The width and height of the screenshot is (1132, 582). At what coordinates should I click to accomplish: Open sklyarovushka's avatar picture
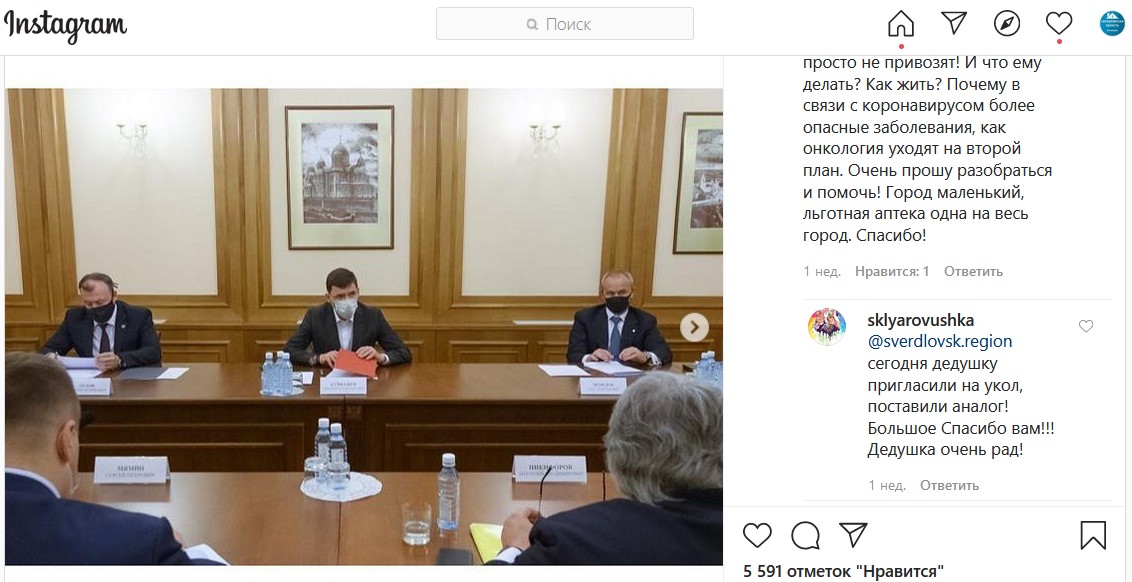pyautogui.click(x=827, y=326)
